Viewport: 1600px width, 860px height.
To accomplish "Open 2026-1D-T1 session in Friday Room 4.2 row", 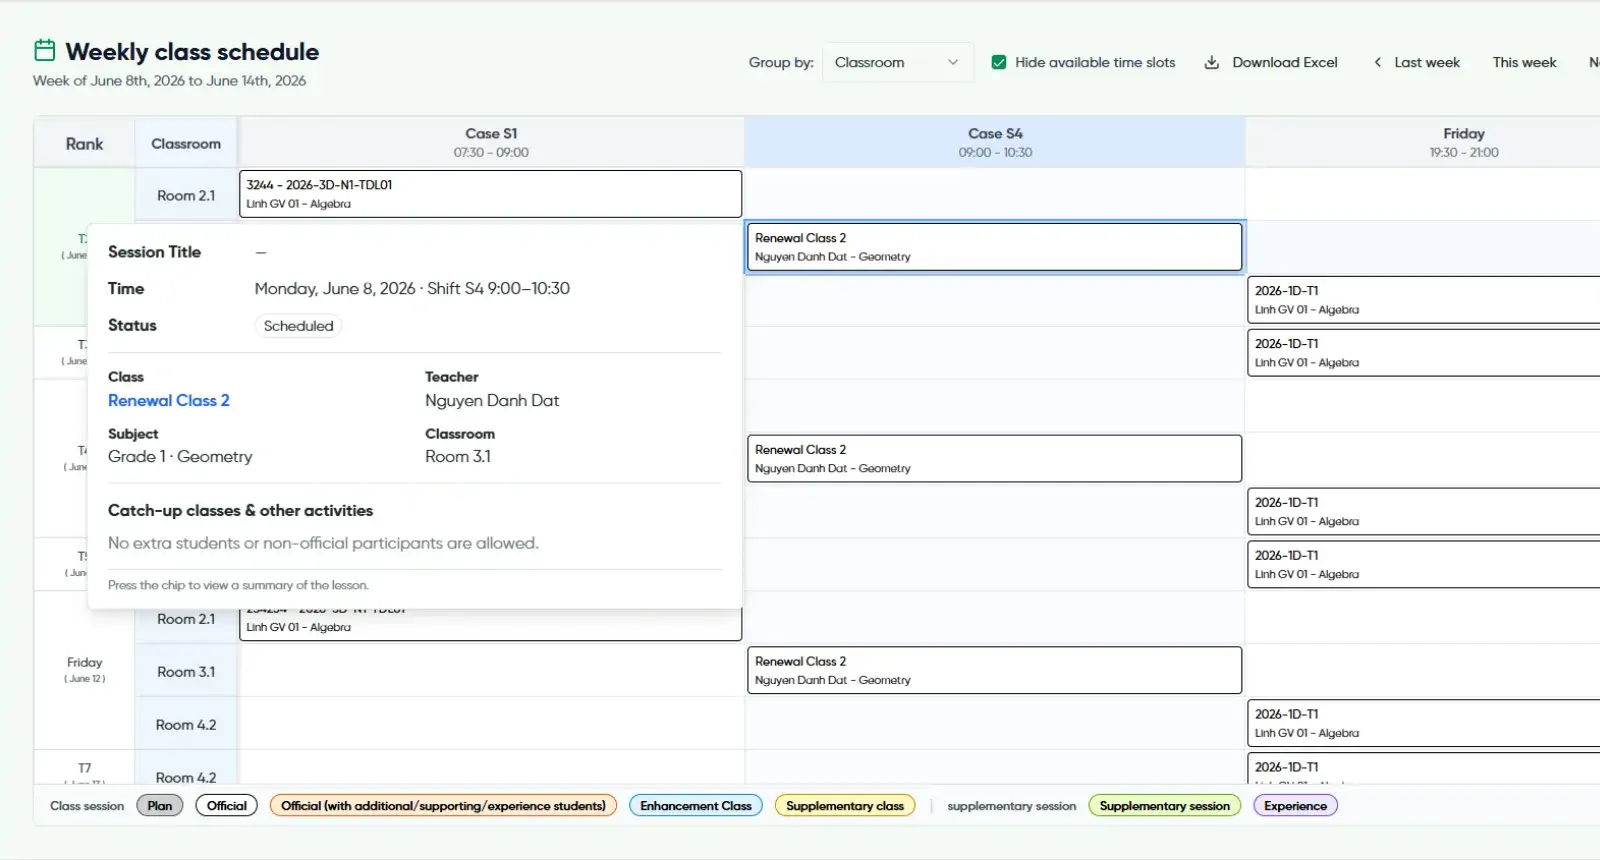I will click(1424, 723).
